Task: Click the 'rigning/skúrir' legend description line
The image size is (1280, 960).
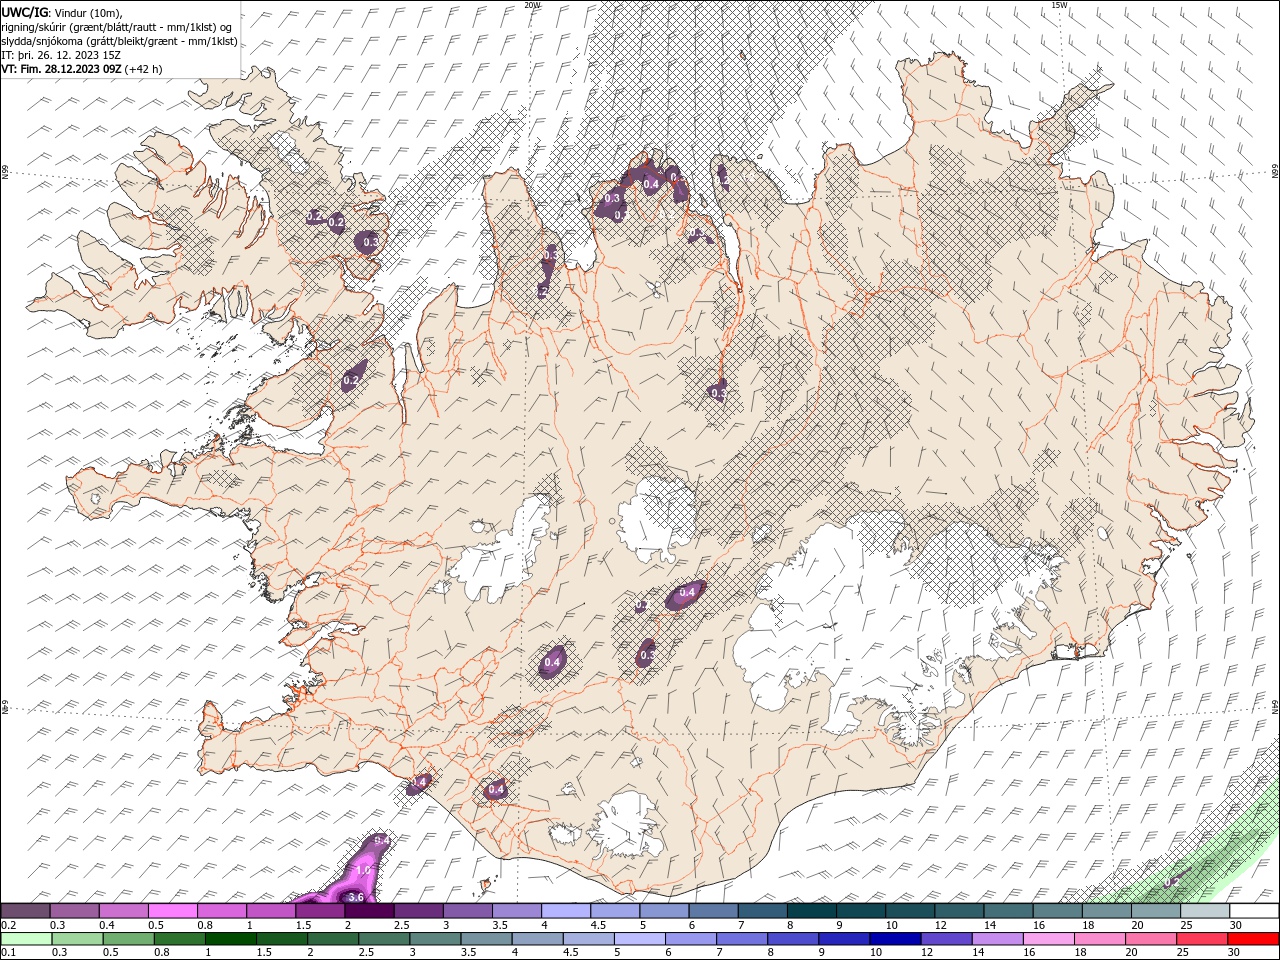Action: pyautogui.click(x=118, y=26)
